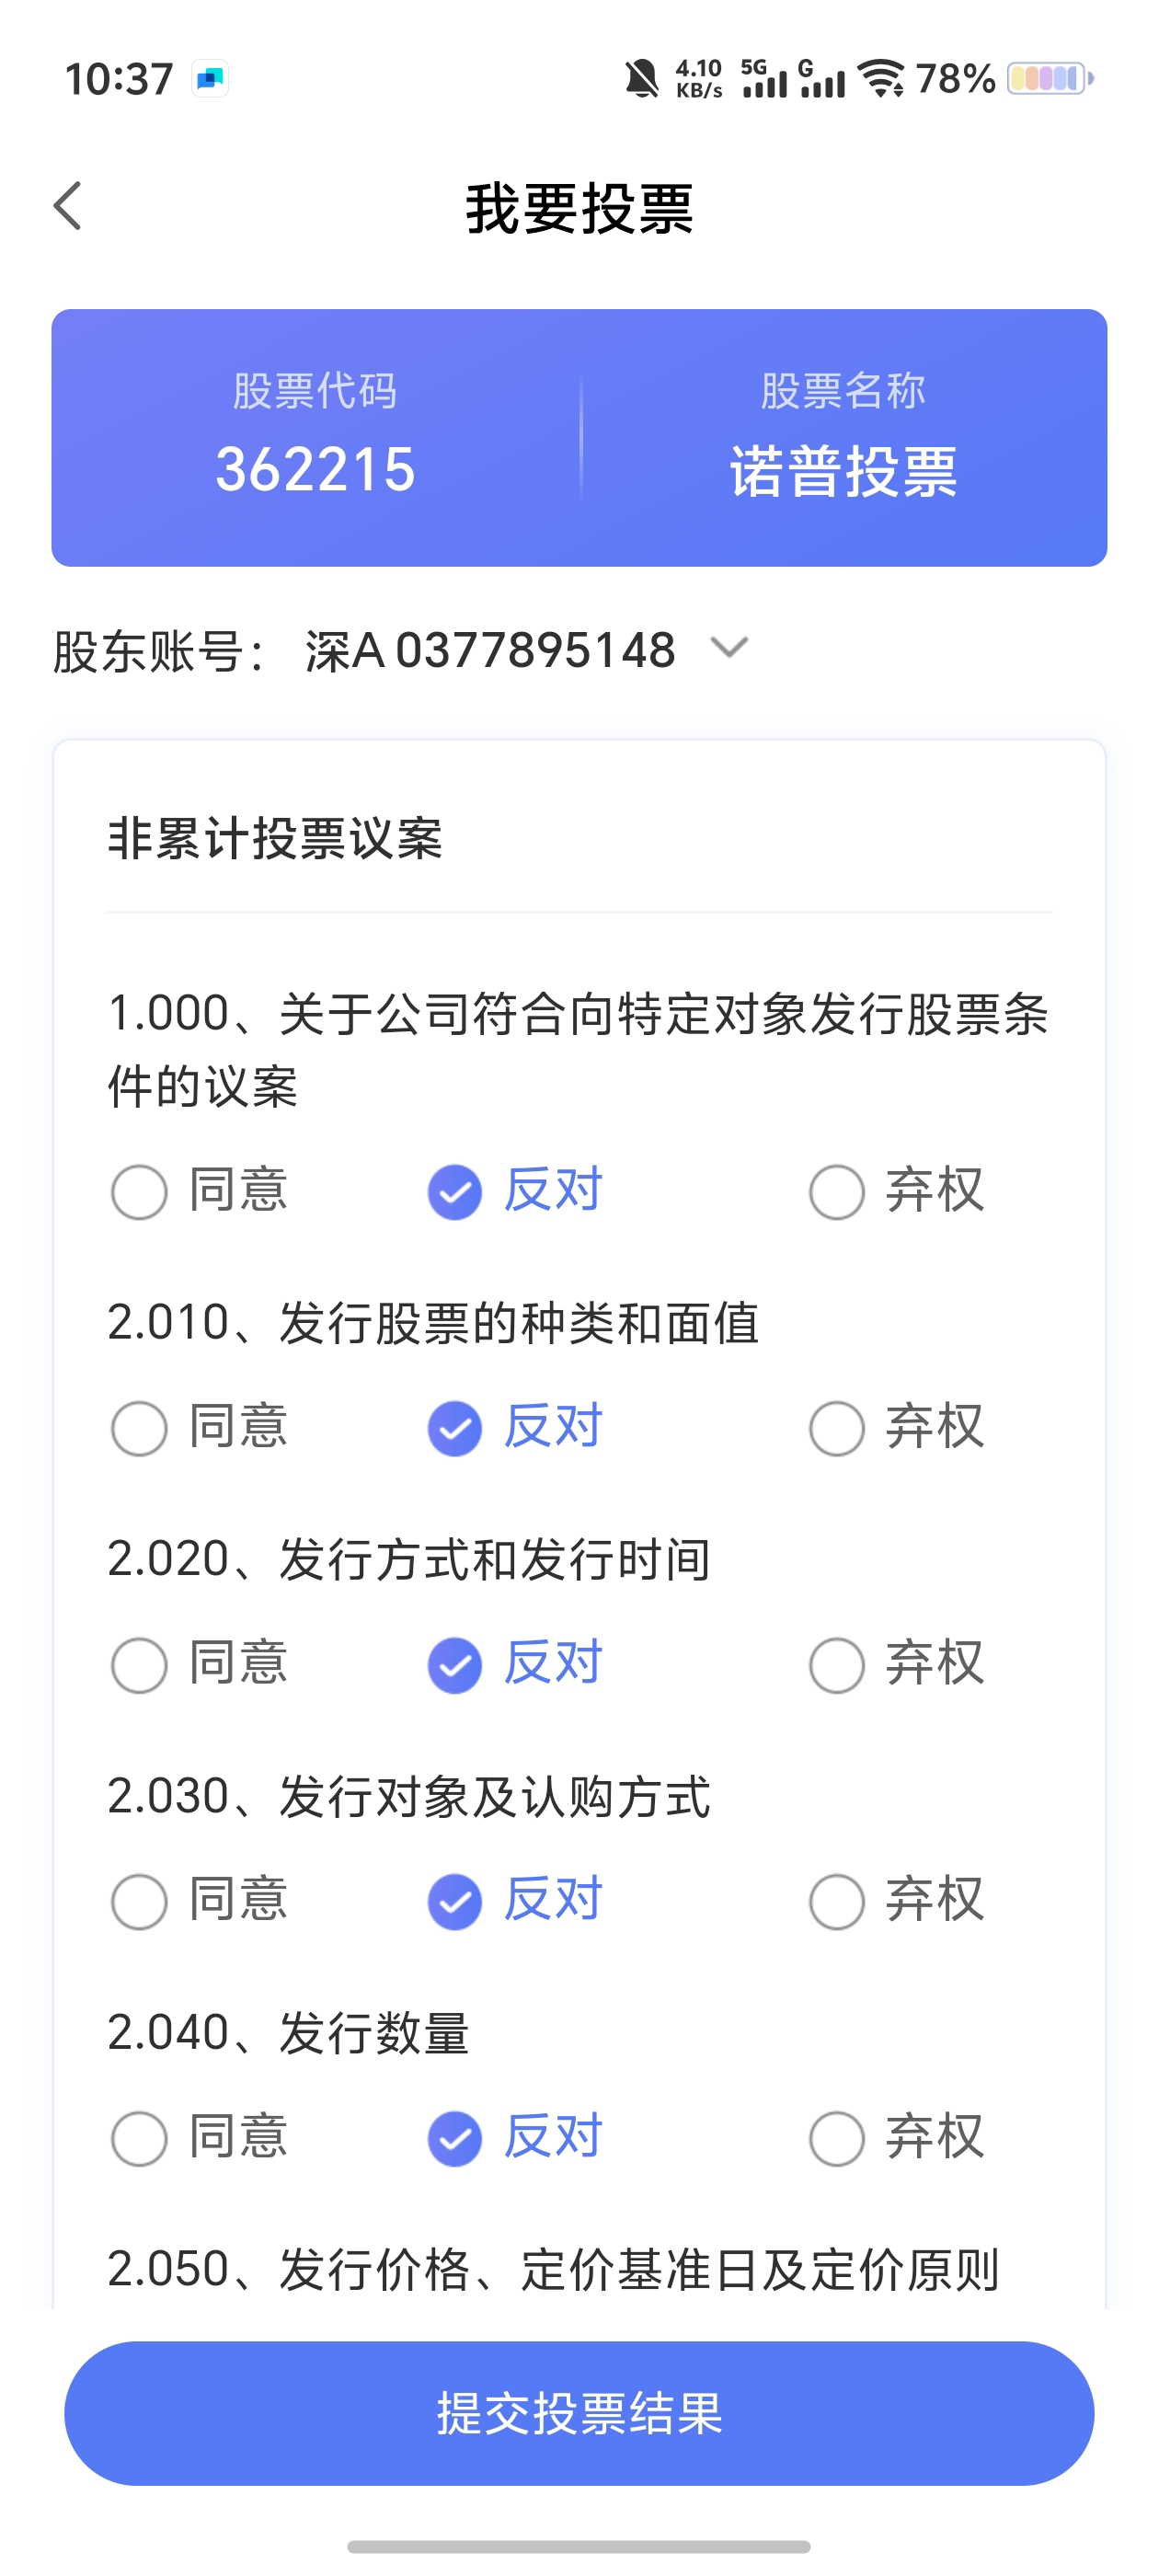The image size is (1159, 2576).
Task: Select 弃权 for 2.040 发行数量
Action: coord(837,2138)
